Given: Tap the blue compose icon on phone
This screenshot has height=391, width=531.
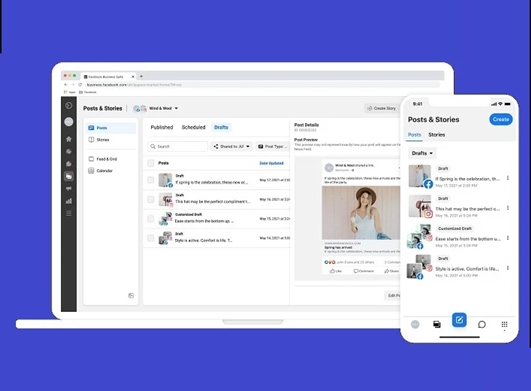Looking at the screenshot, I should tap(459, 320).
